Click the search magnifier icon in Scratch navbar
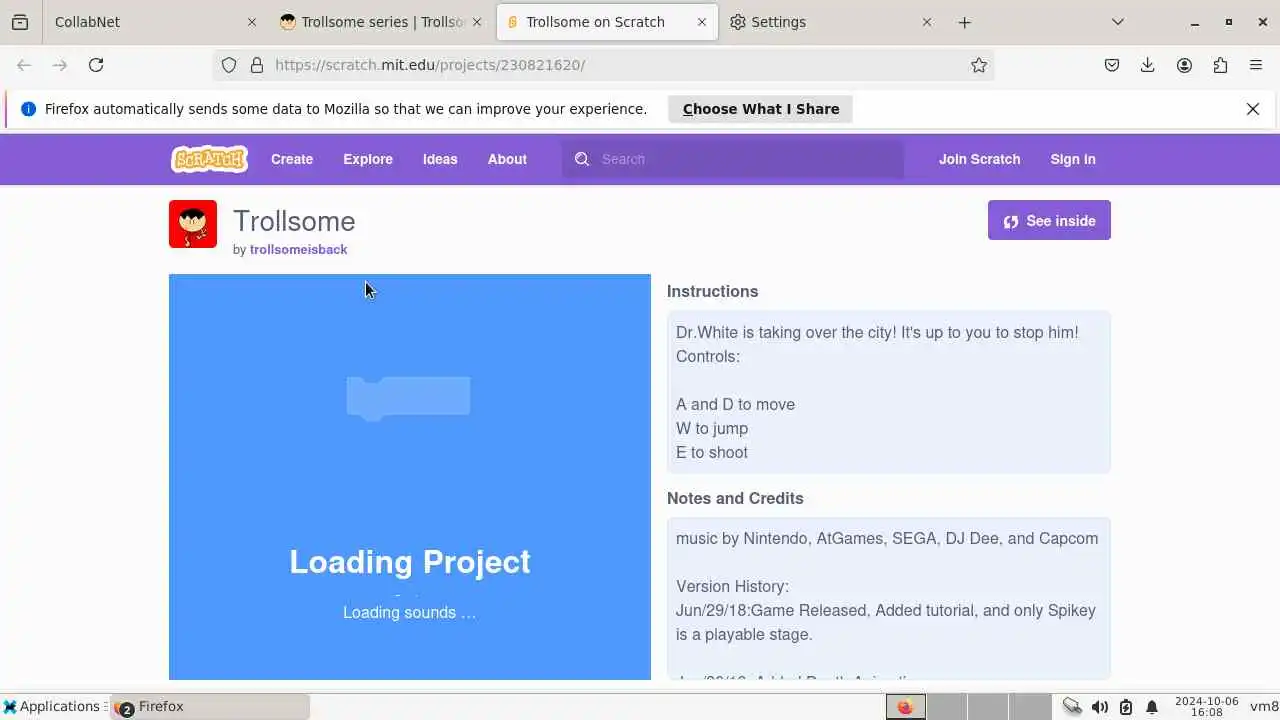1280x720 pixels. click(582, 159)
